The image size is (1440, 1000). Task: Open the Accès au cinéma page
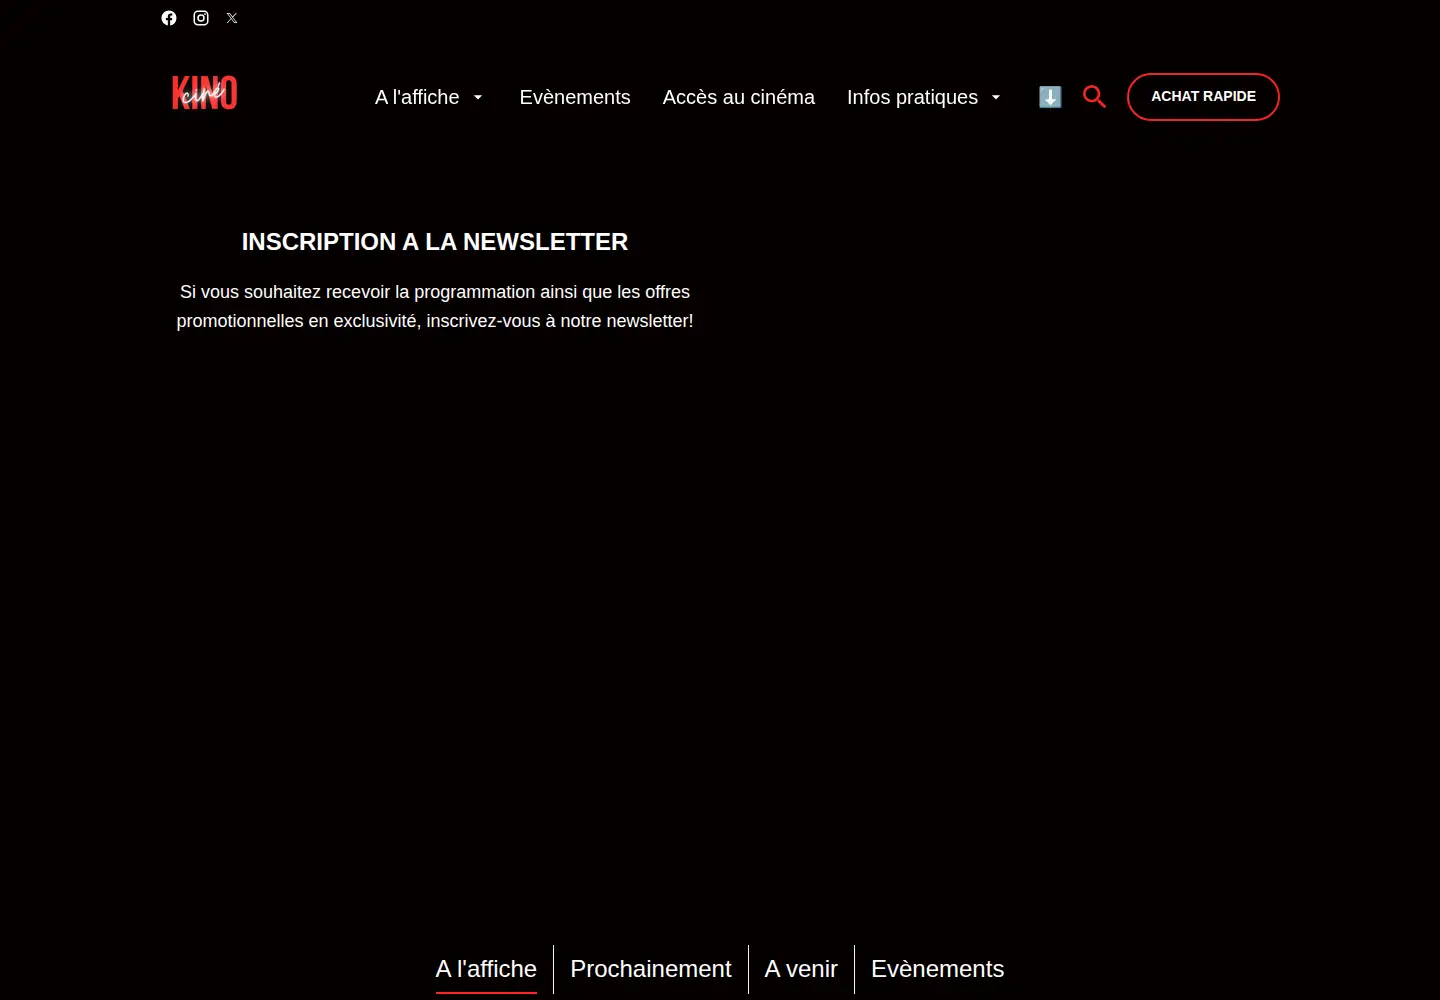tap(739, 97)
